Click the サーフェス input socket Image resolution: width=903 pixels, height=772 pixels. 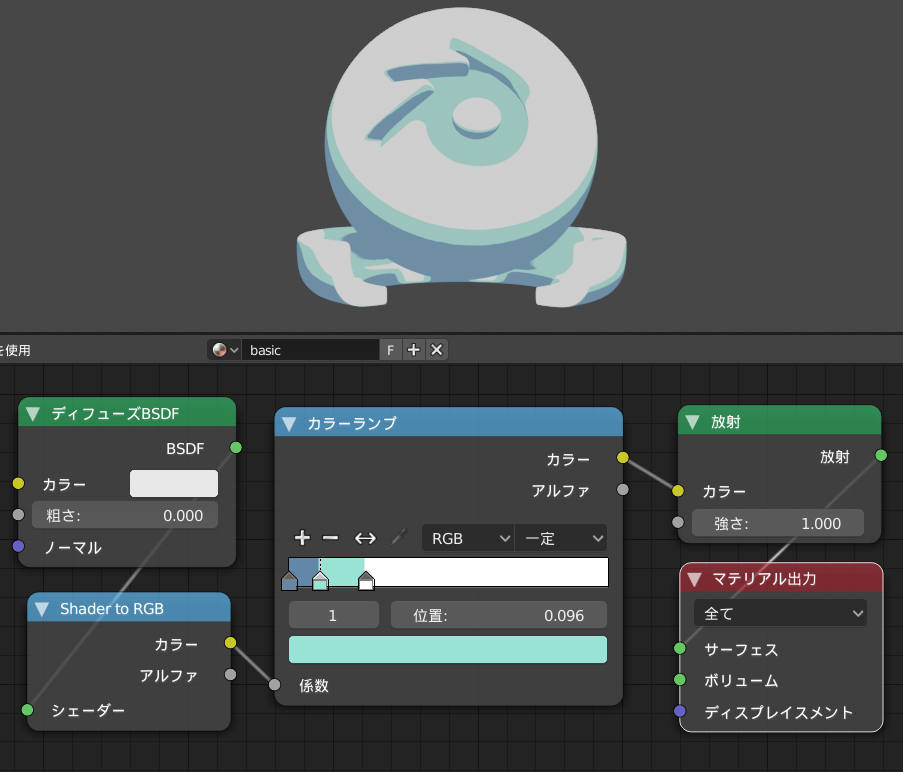(x=680, y=649)
